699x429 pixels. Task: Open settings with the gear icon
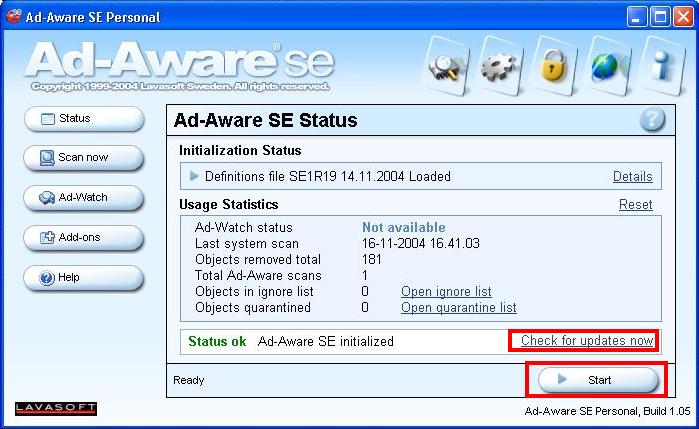501,66
